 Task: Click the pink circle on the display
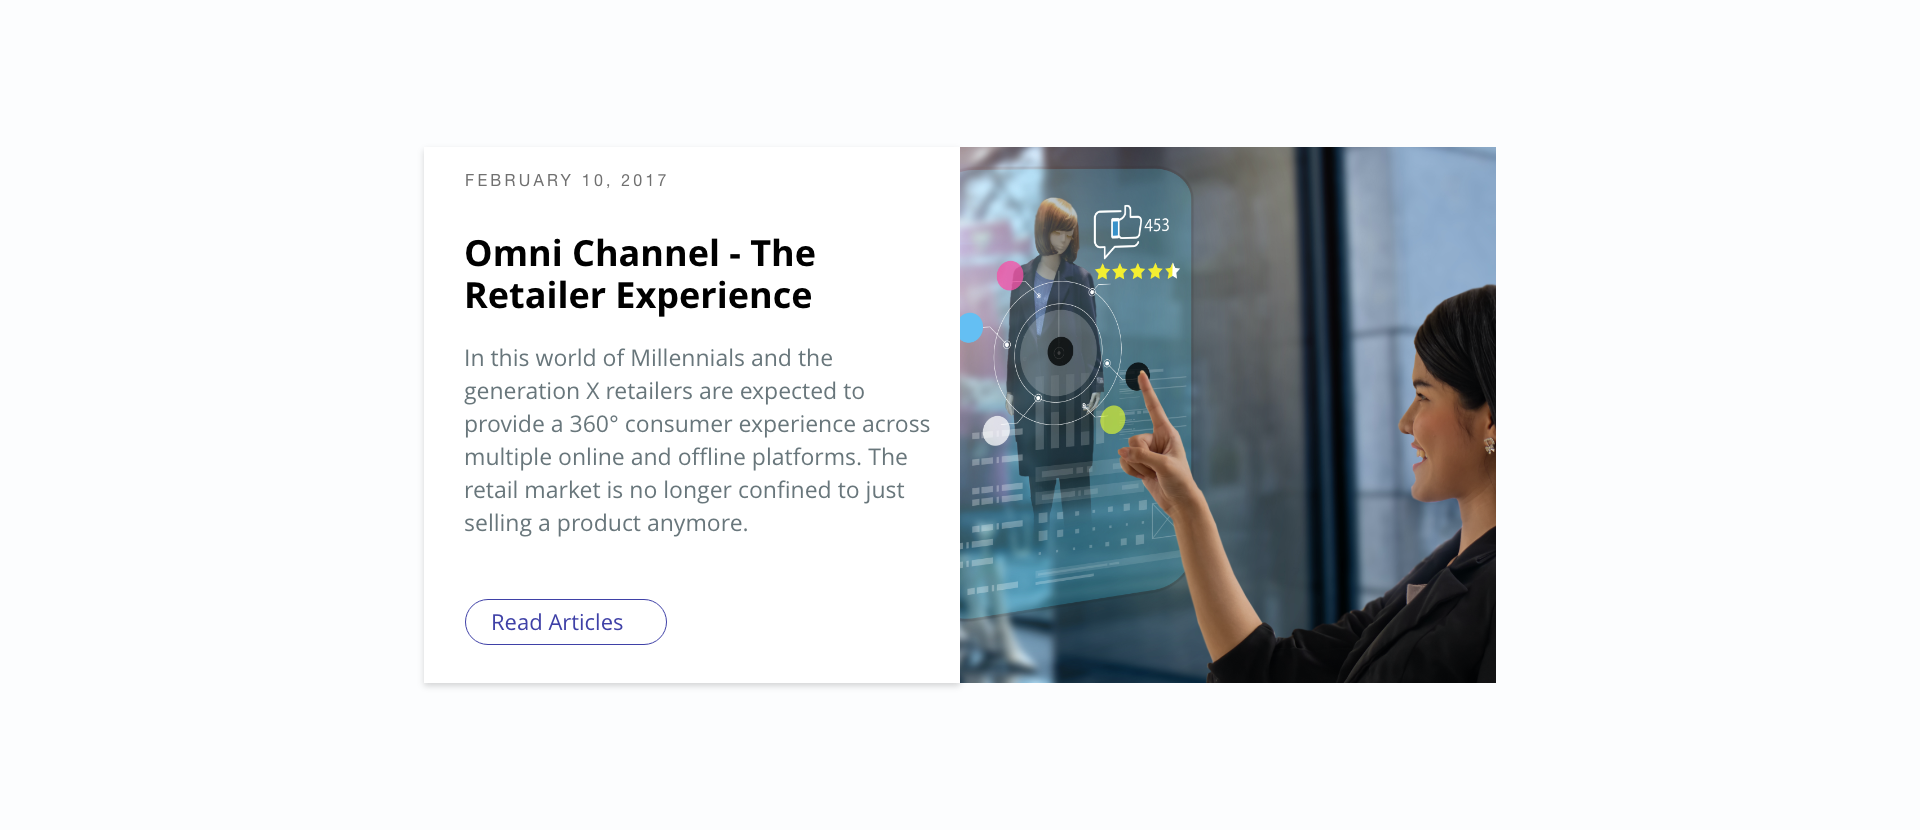(1010, 275)
